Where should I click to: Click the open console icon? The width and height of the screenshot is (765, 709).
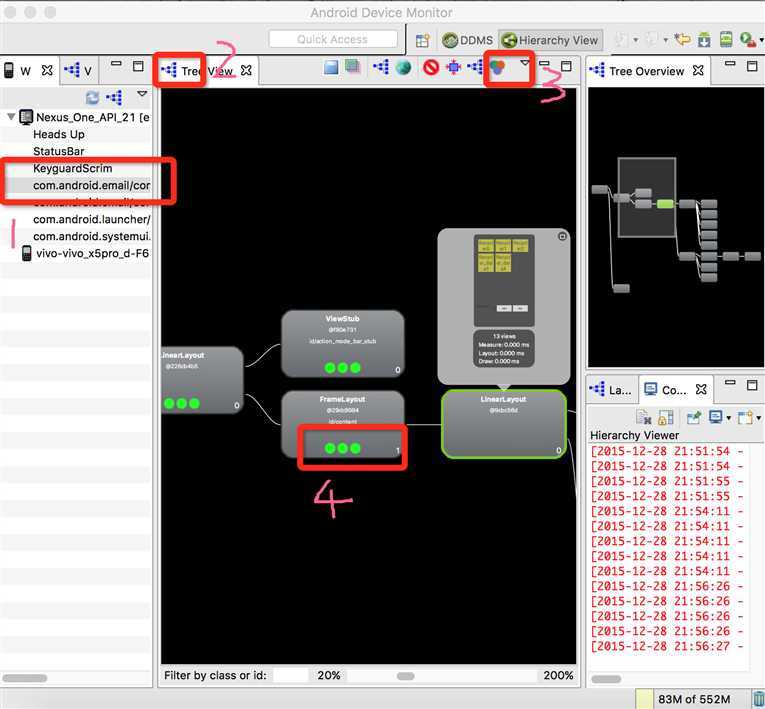(x=745, y=418)
